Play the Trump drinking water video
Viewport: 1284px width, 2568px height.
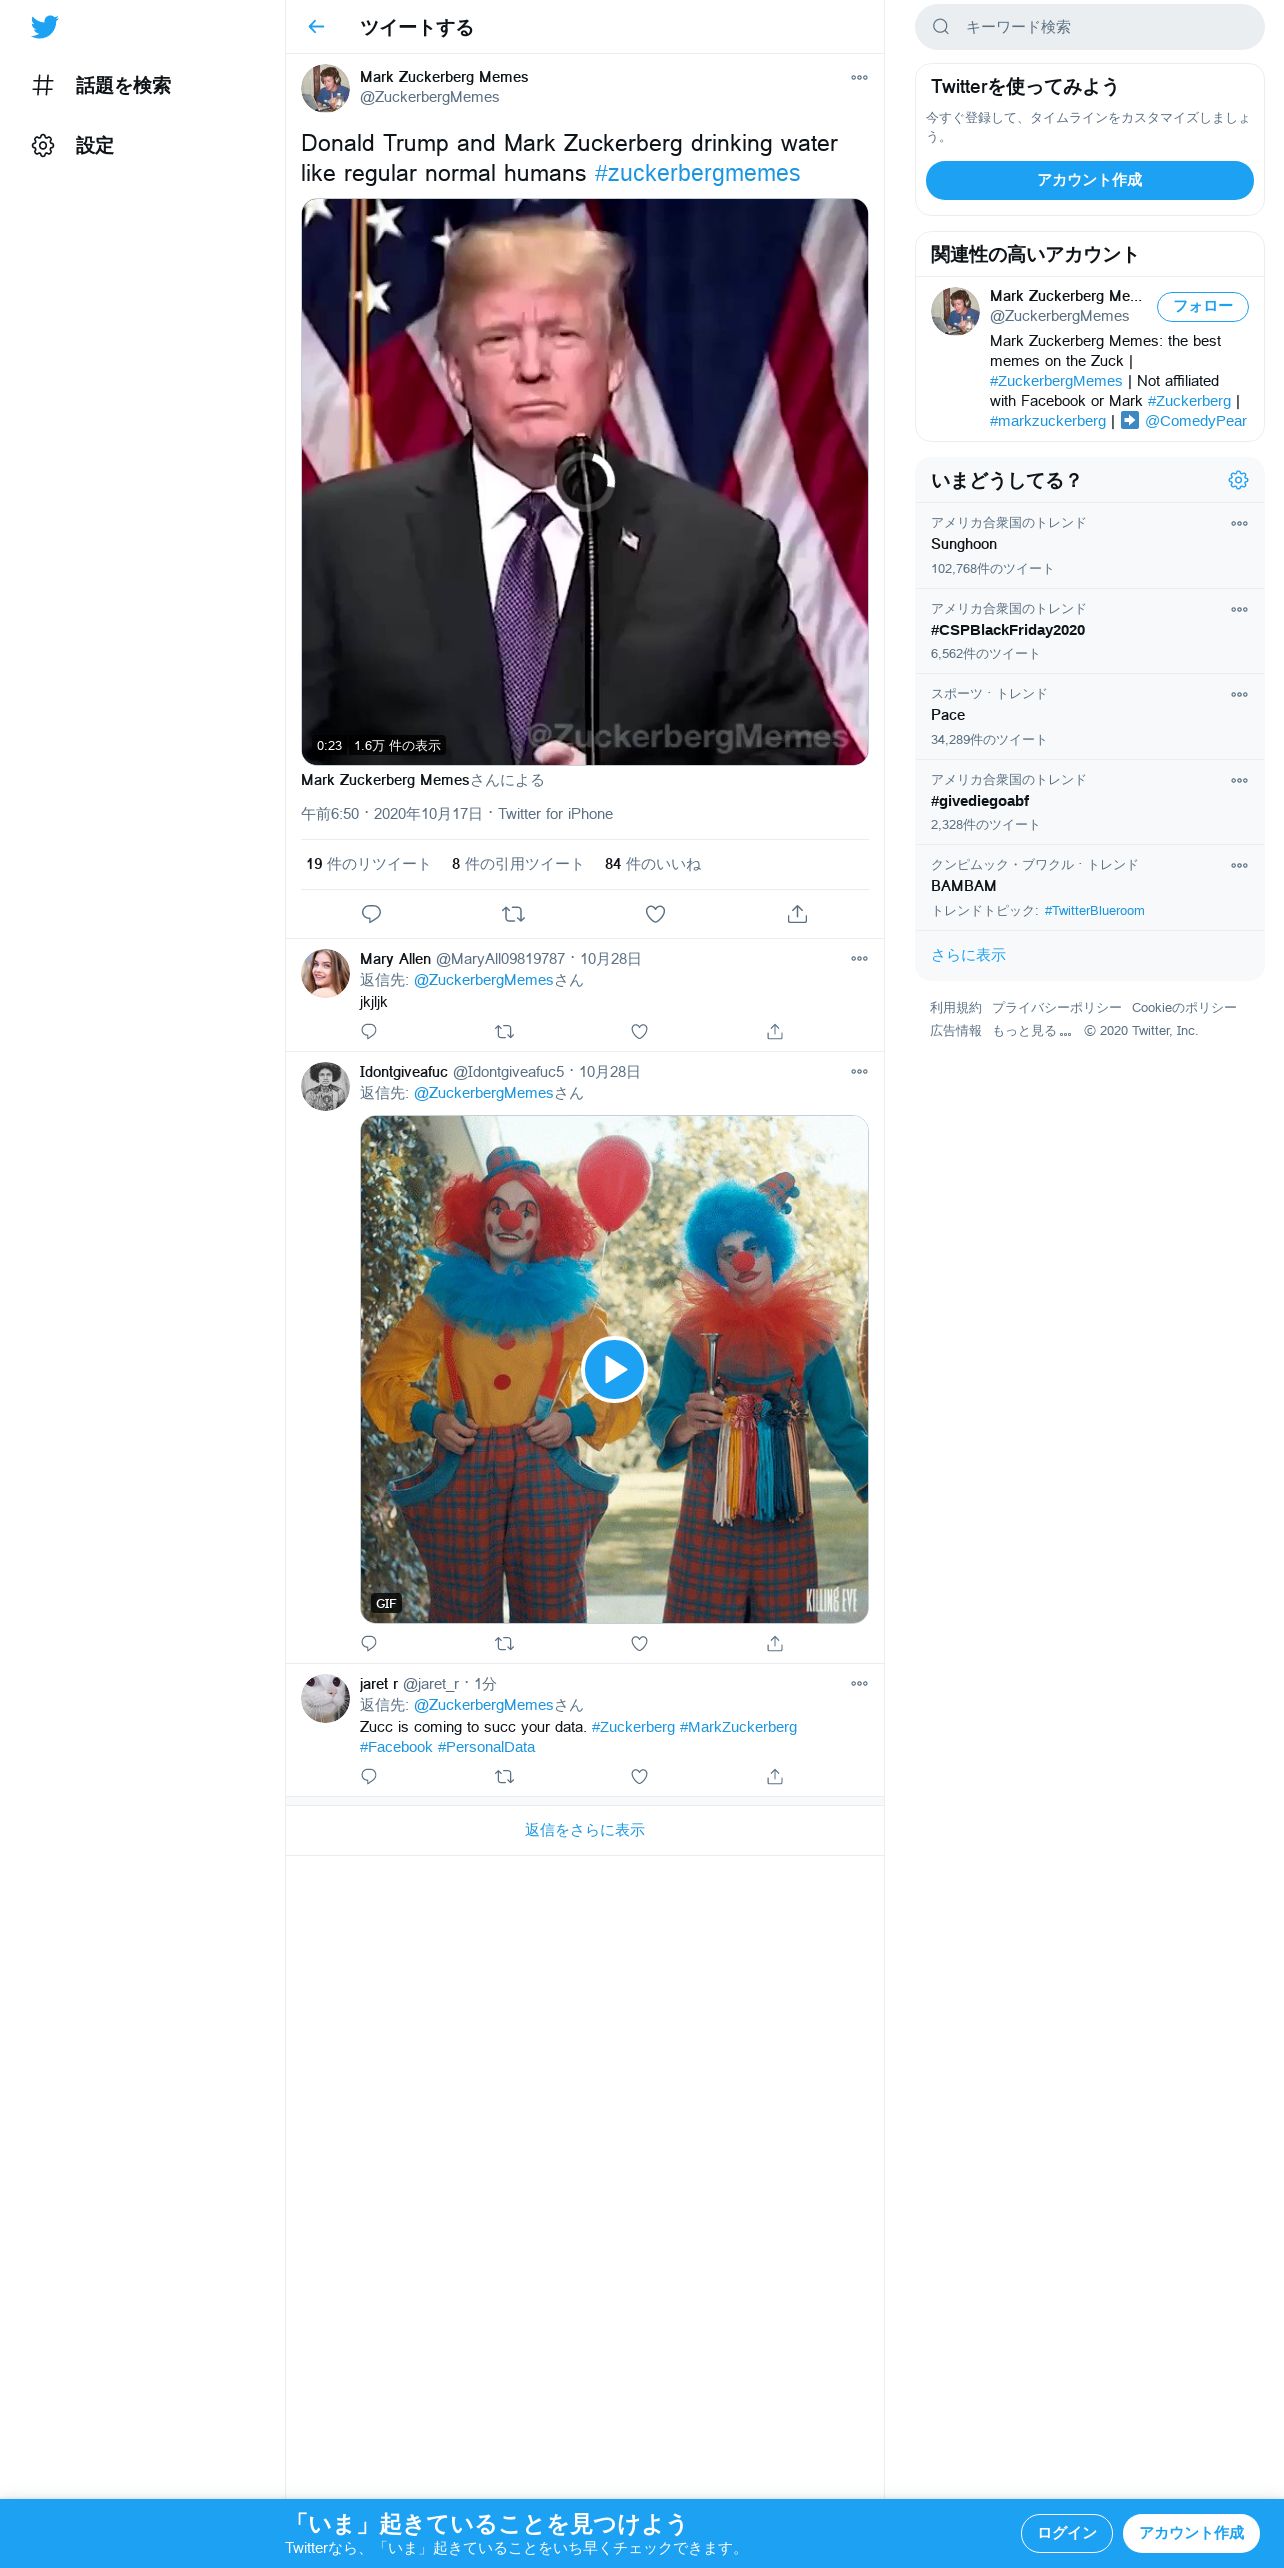coord(585,481)
